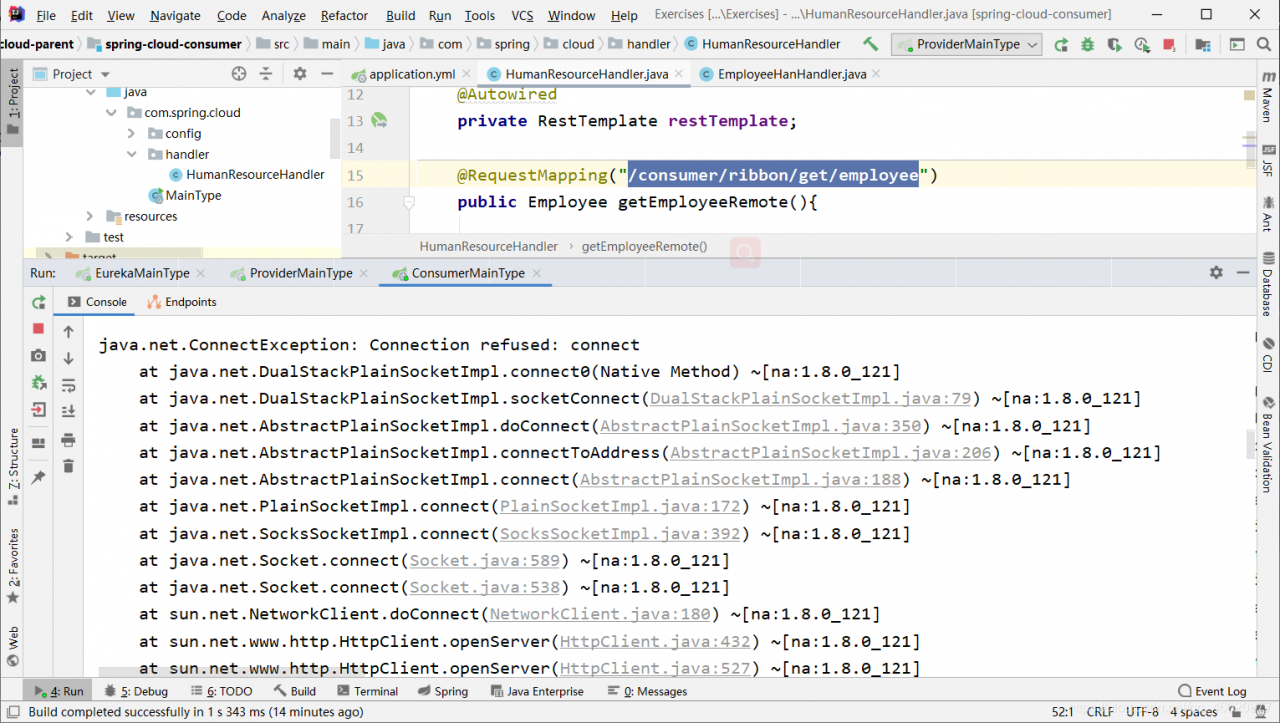The image size is (1280, 723).
Task: Switch to ProviderMainType run tab
Action: click(301, 273)
